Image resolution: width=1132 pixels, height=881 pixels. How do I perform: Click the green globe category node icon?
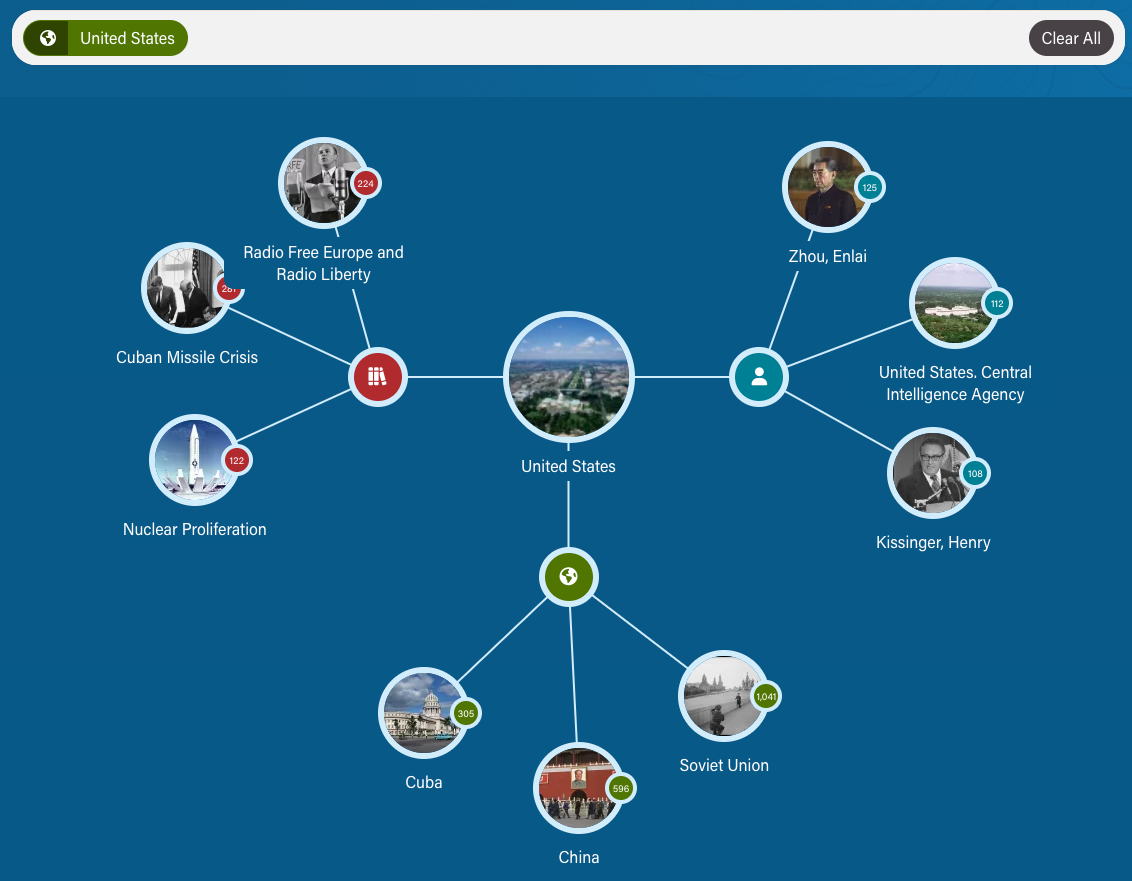coord(569,576)
